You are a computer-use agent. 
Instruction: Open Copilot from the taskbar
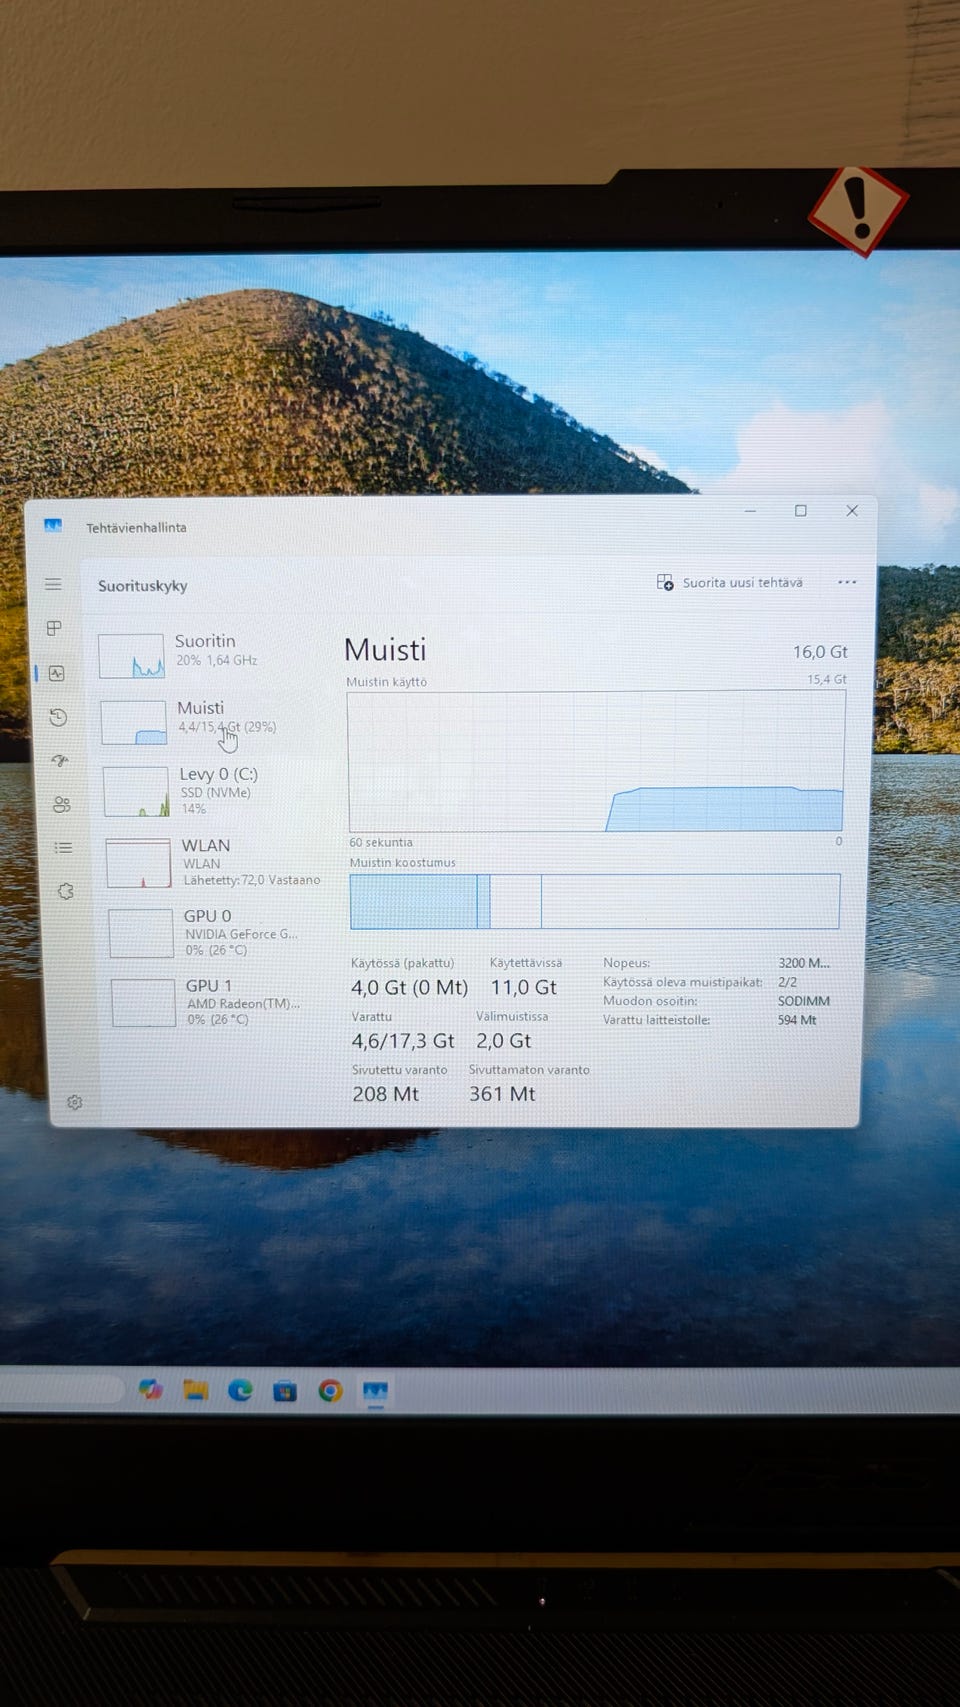tap(151, 1389)
